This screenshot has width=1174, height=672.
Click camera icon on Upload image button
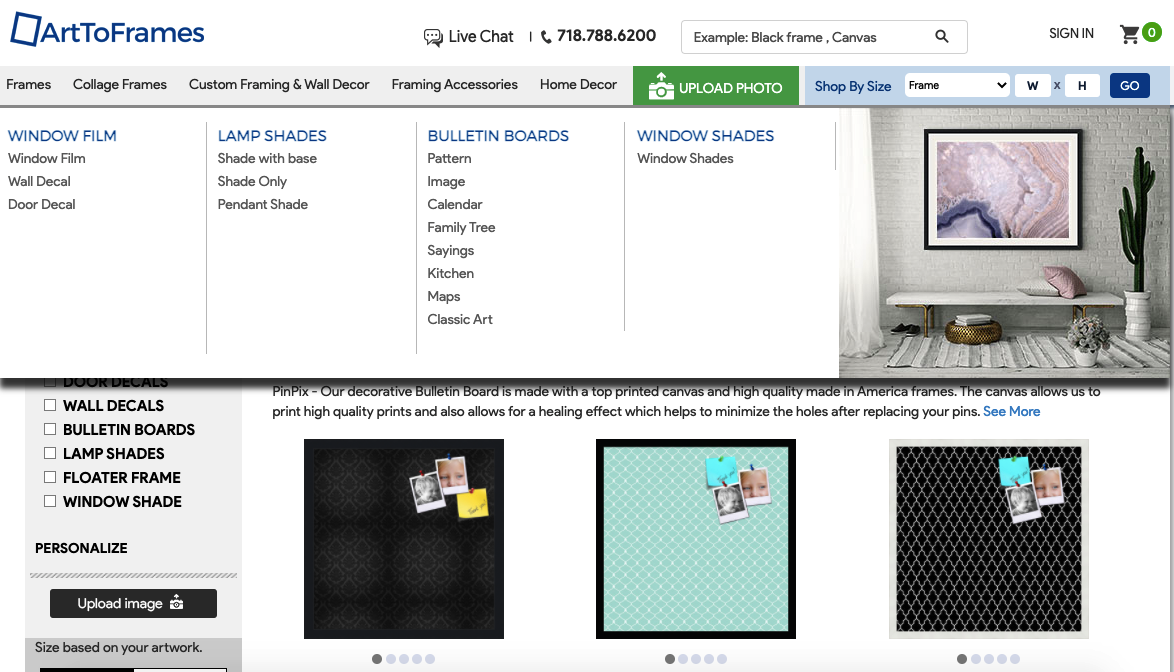pyautogui.click(x=177, y=602)
